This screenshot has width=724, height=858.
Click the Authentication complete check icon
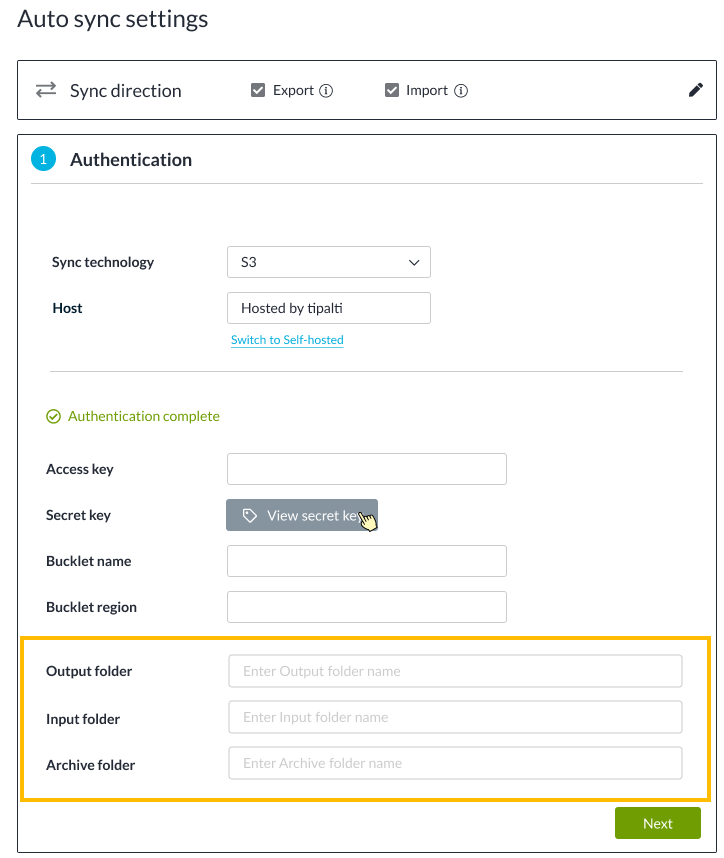click(53, 417)
